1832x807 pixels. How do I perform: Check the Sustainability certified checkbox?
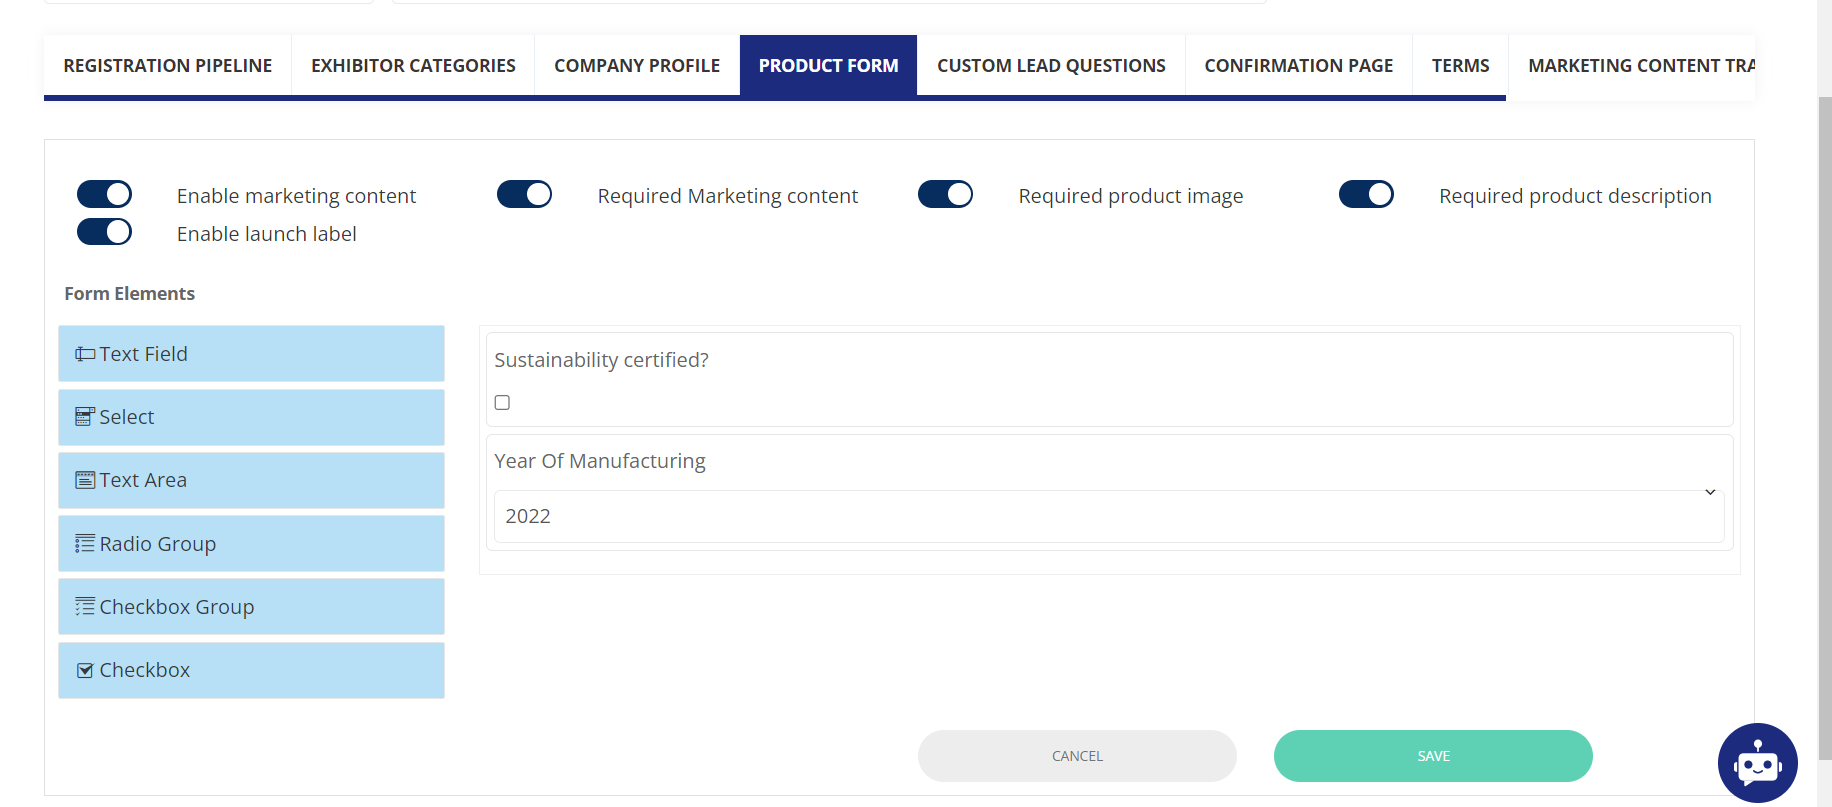[x=502, y=403]
